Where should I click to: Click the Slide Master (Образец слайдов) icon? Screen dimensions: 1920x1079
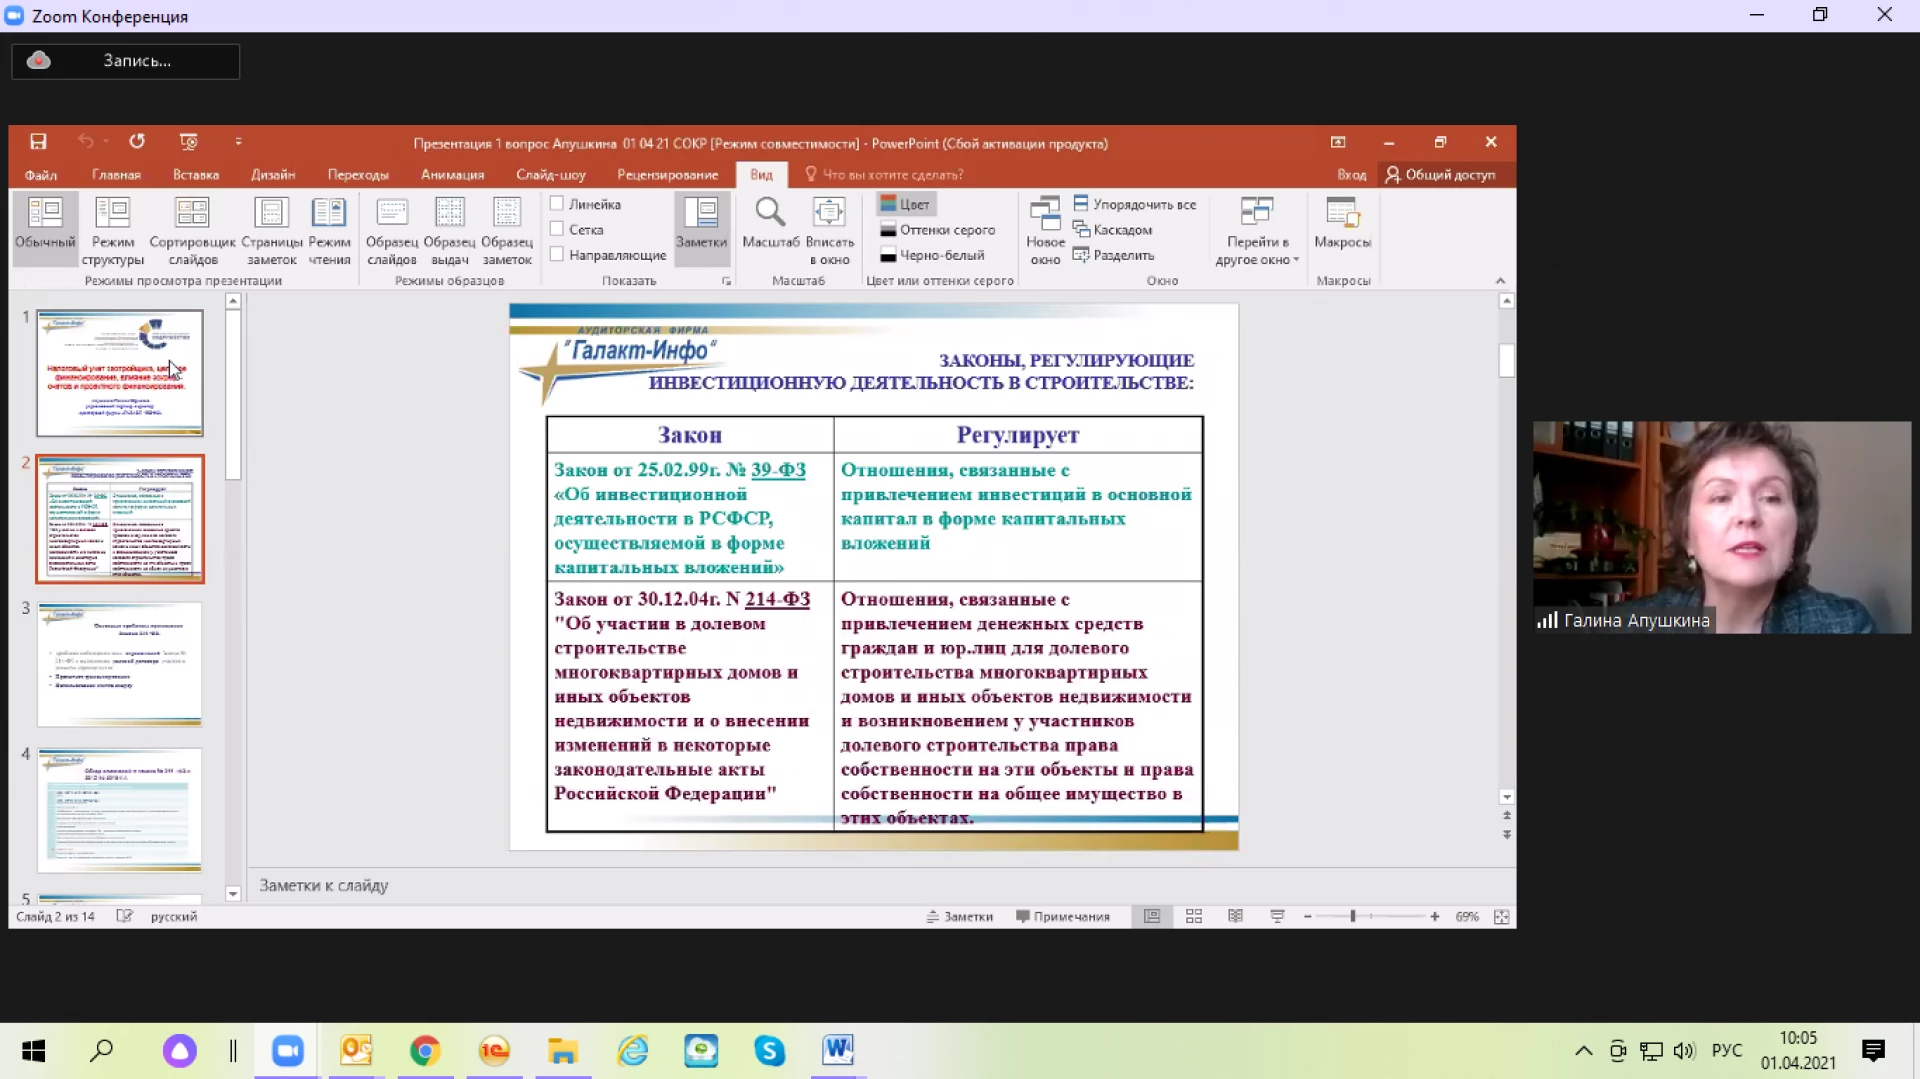point(391,214)
